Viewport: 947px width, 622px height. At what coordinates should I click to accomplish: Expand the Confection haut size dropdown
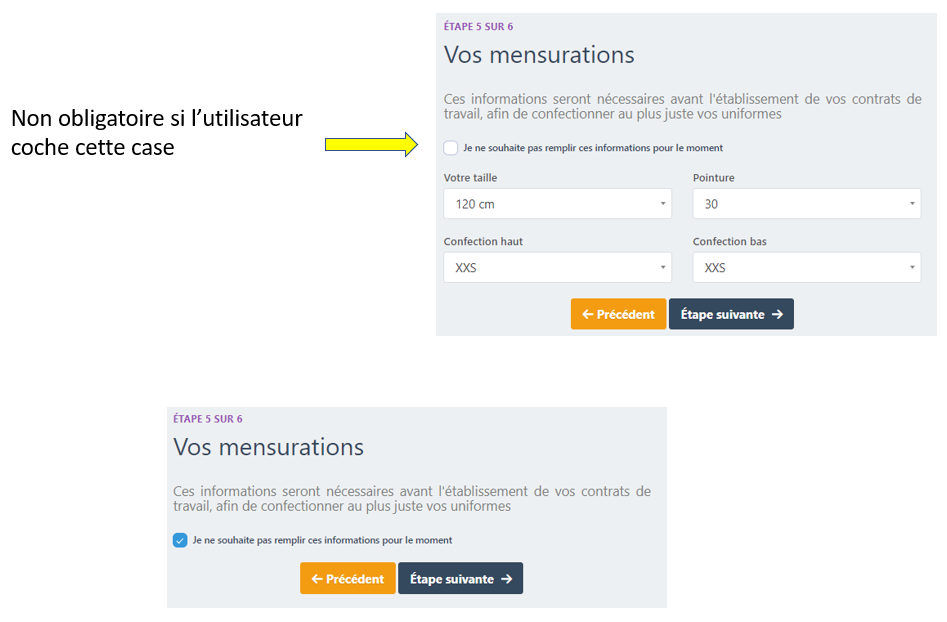click(557, 268)
